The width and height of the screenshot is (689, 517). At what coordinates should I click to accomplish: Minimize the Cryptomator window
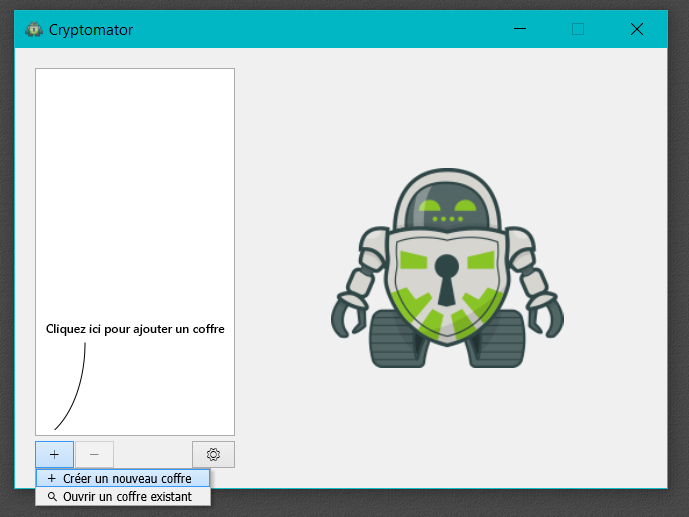point(520,29)
